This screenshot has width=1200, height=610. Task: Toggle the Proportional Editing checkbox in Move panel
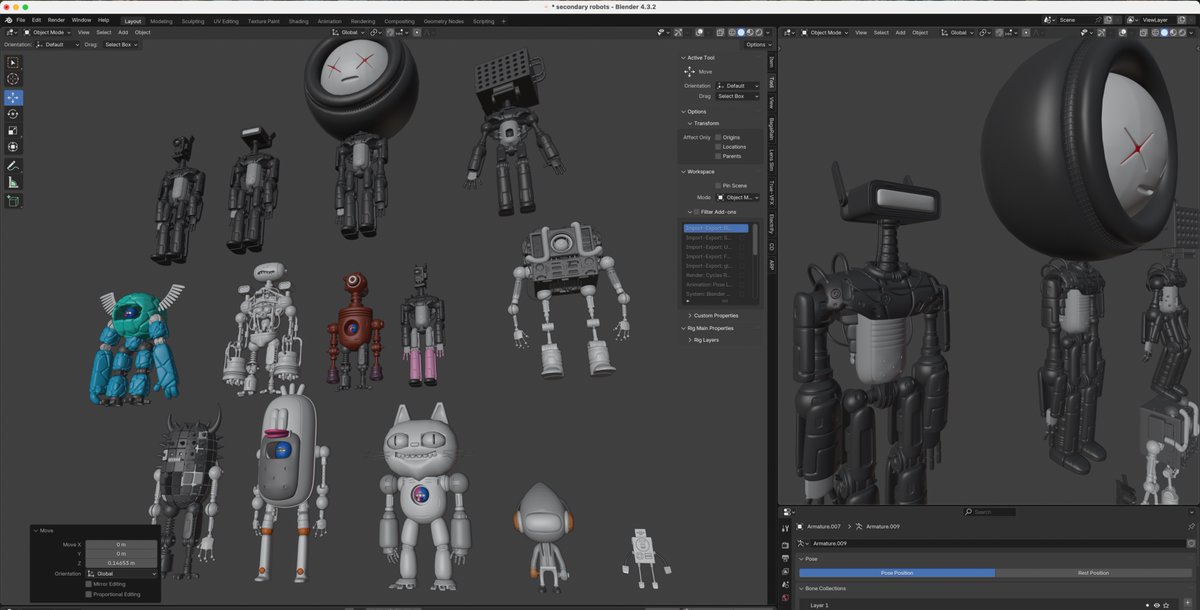pos(89,594)
